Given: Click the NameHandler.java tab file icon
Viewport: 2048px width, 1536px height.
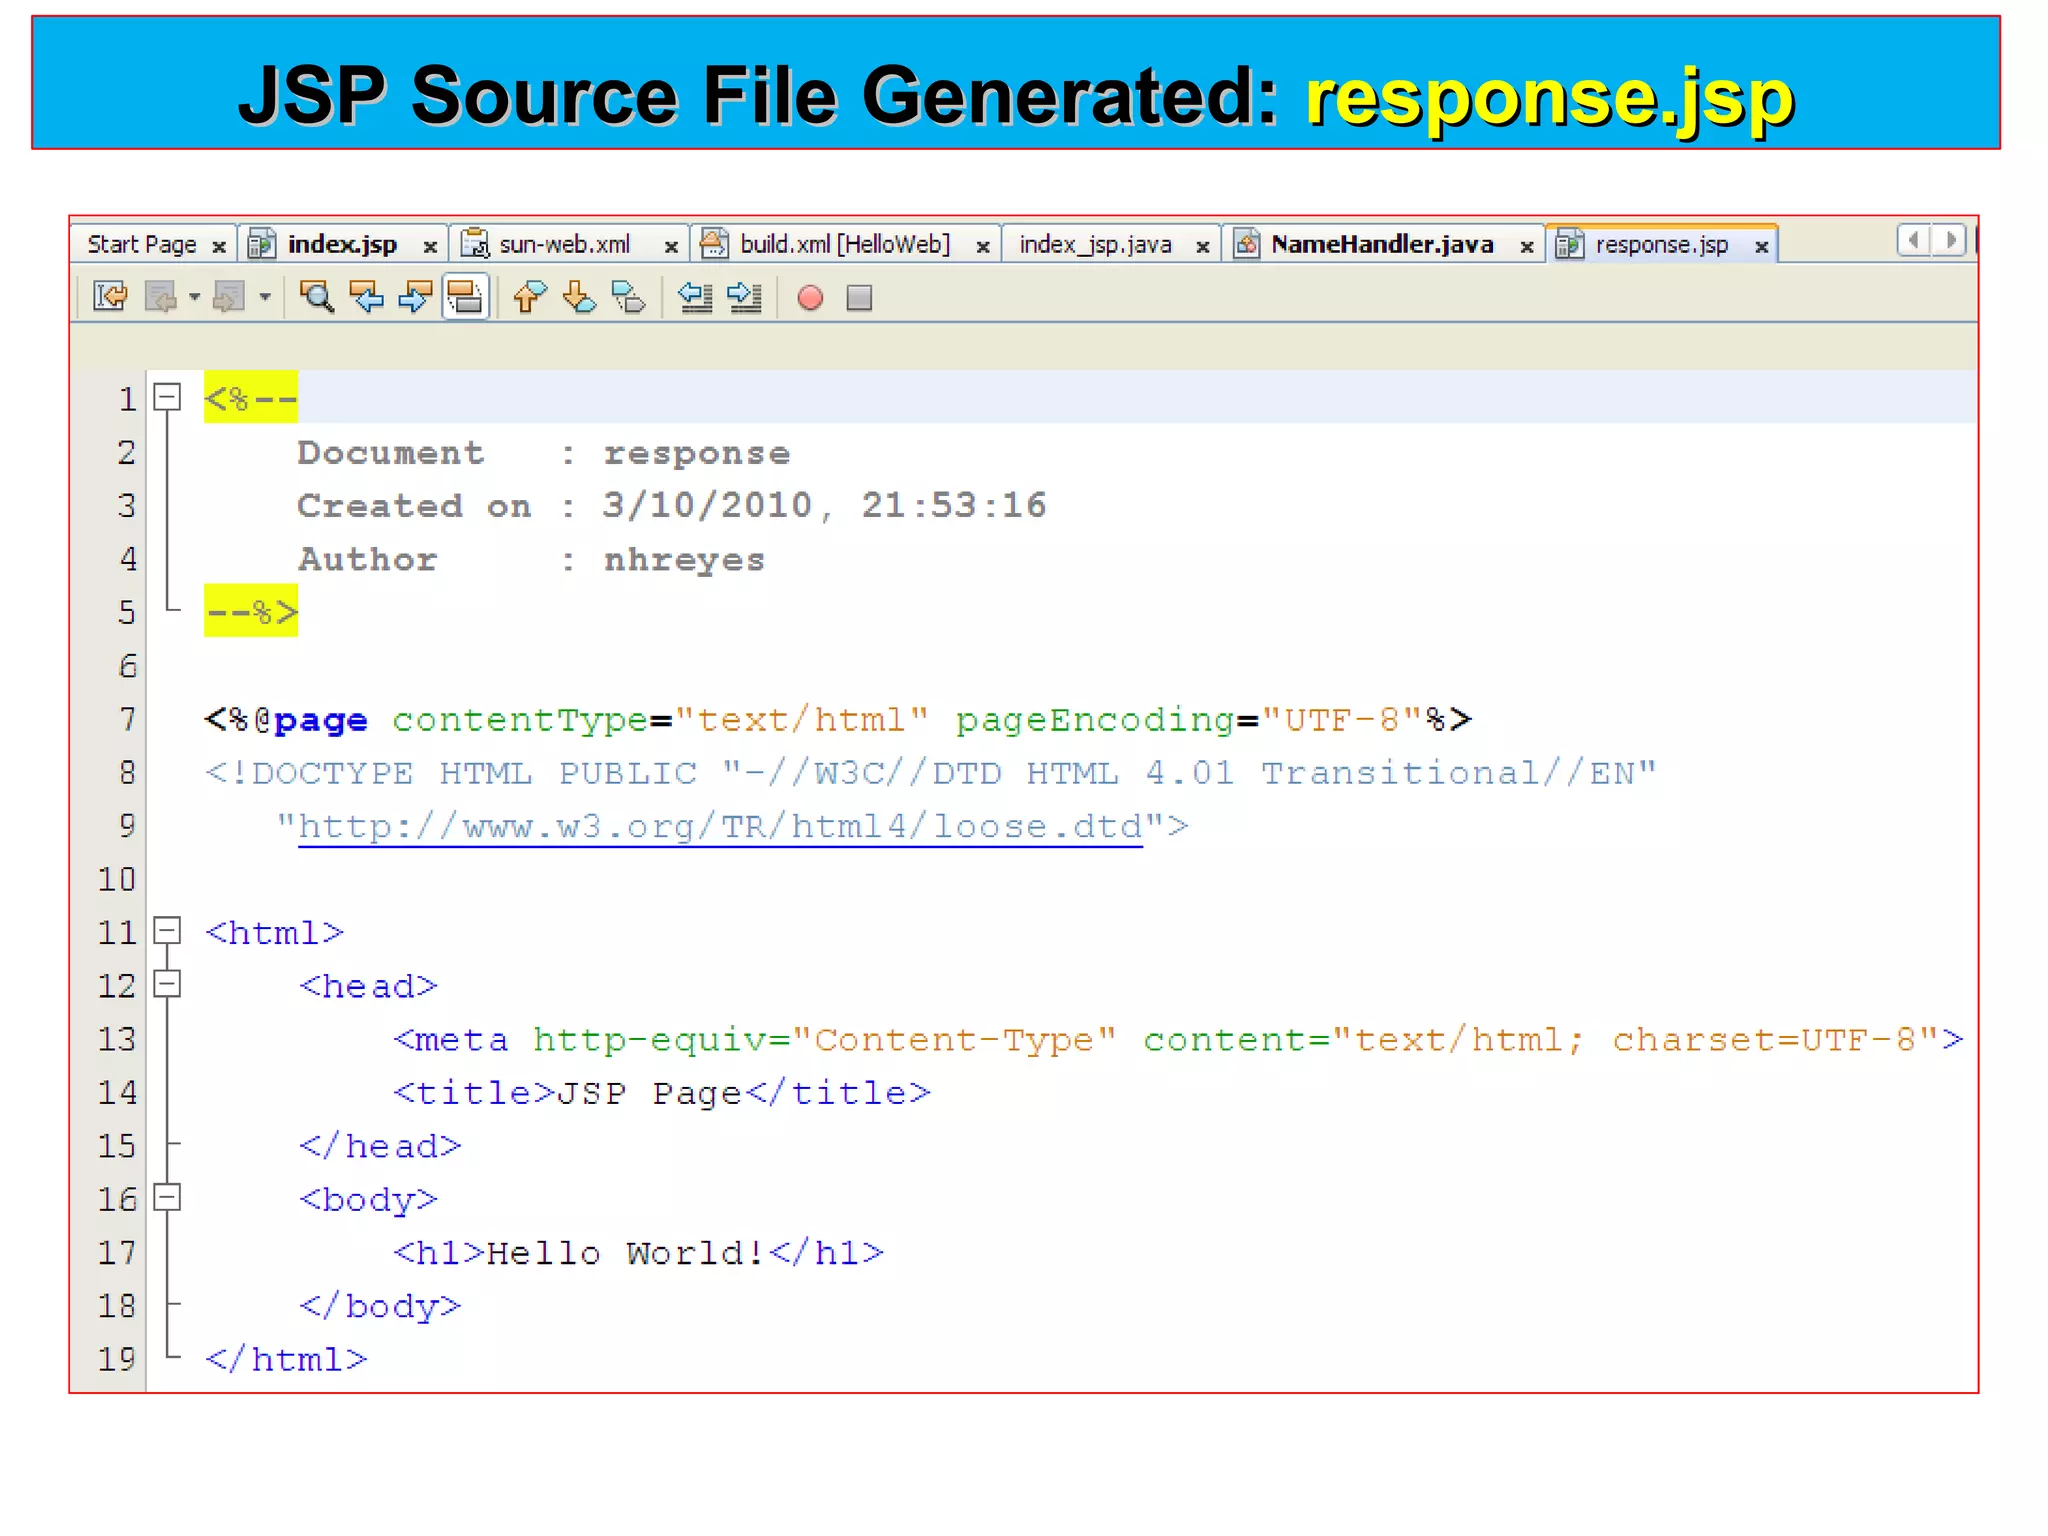Looking at the screenshot, I should (1246, 244).
